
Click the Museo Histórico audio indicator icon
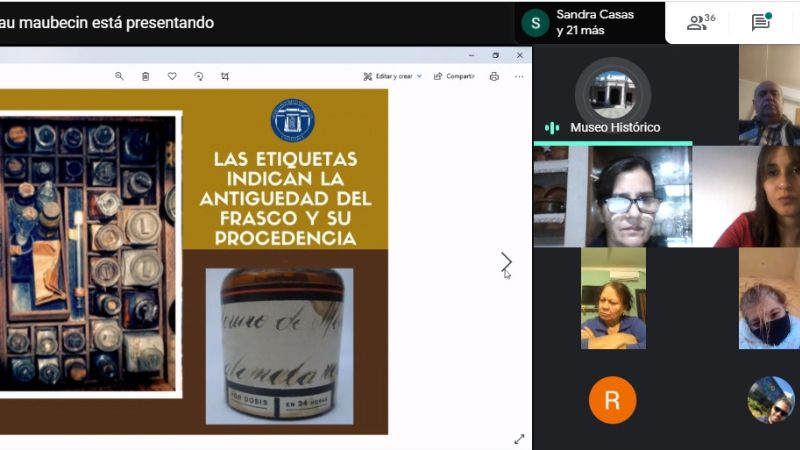(x=552, y=128)
